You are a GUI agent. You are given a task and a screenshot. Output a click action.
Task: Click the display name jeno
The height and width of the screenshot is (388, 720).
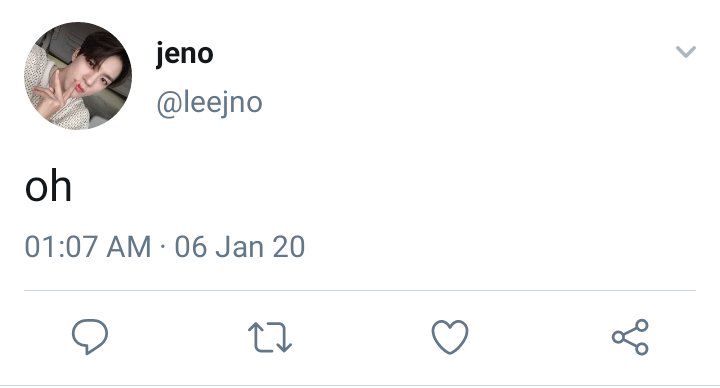[185, 54]
